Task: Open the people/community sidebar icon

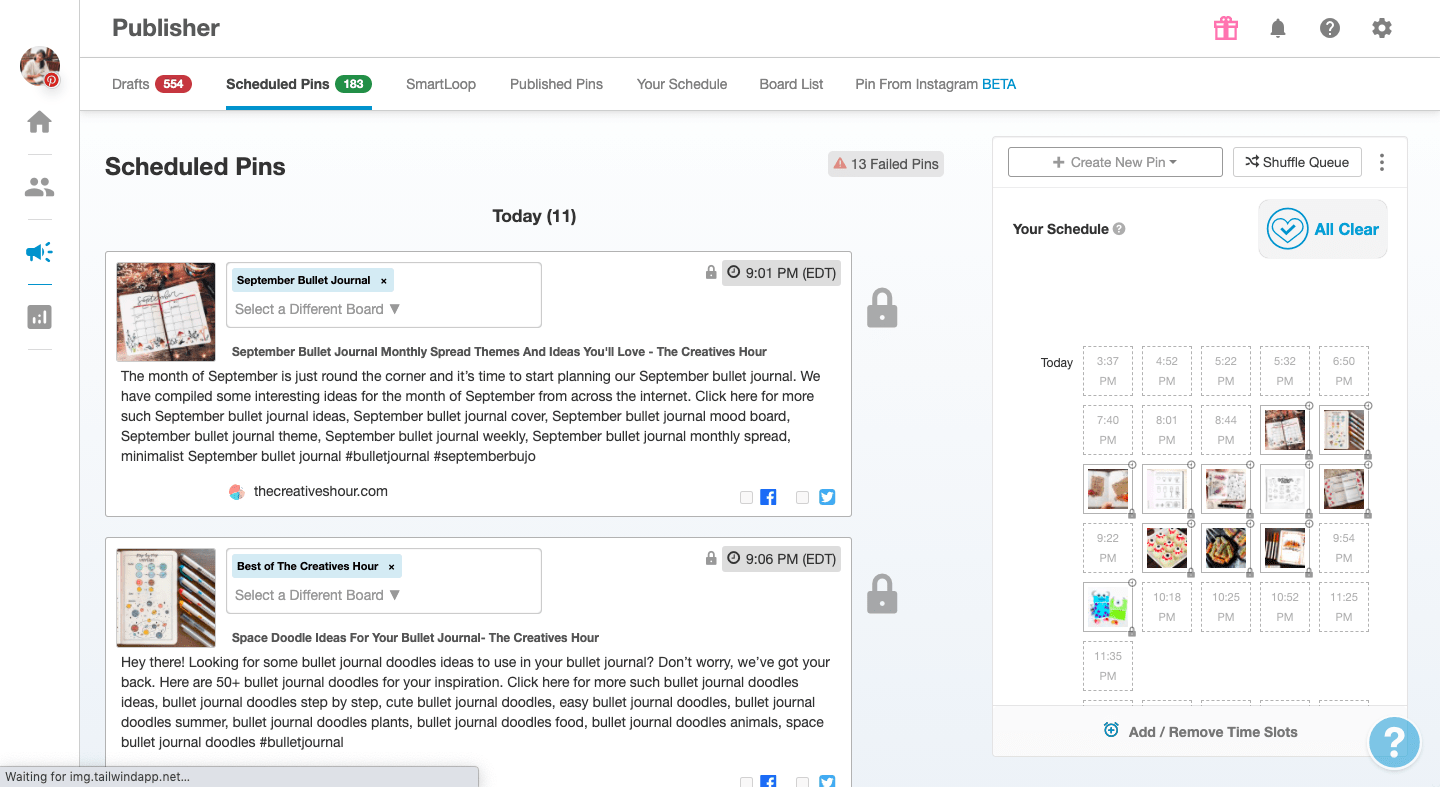Action: tap(39, 187)
